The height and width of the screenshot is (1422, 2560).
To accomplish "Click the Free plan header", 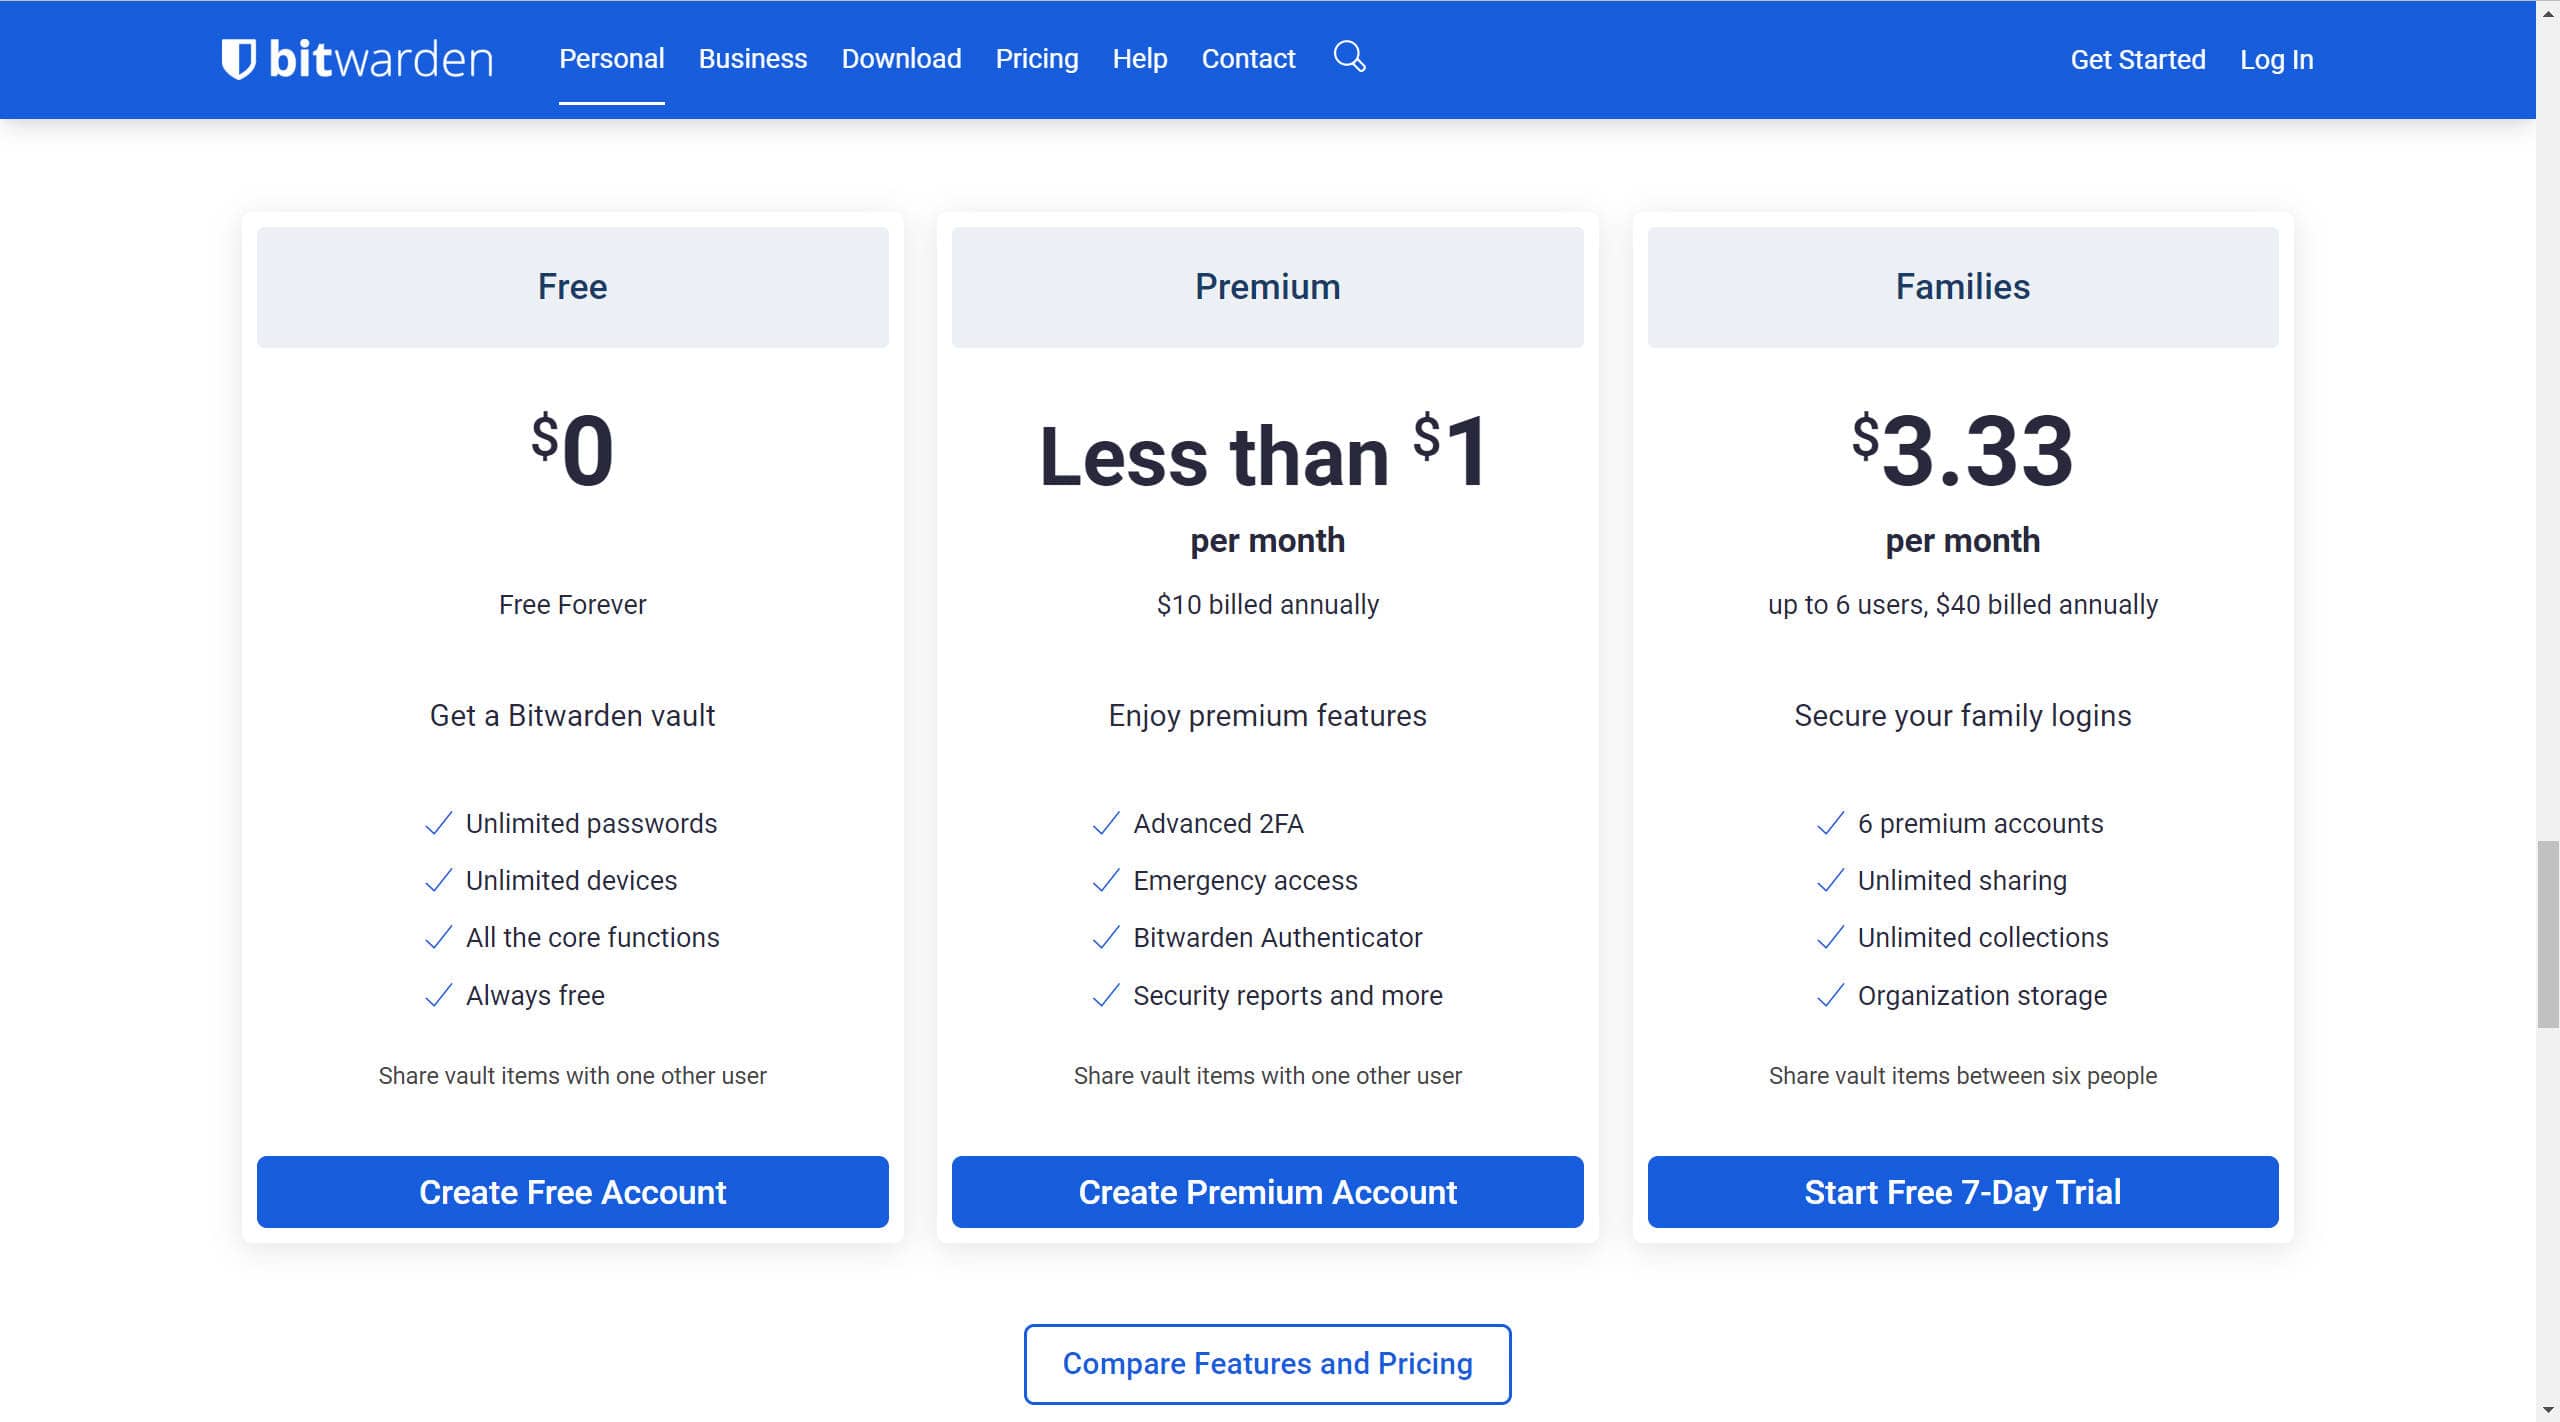I will 572,287.
